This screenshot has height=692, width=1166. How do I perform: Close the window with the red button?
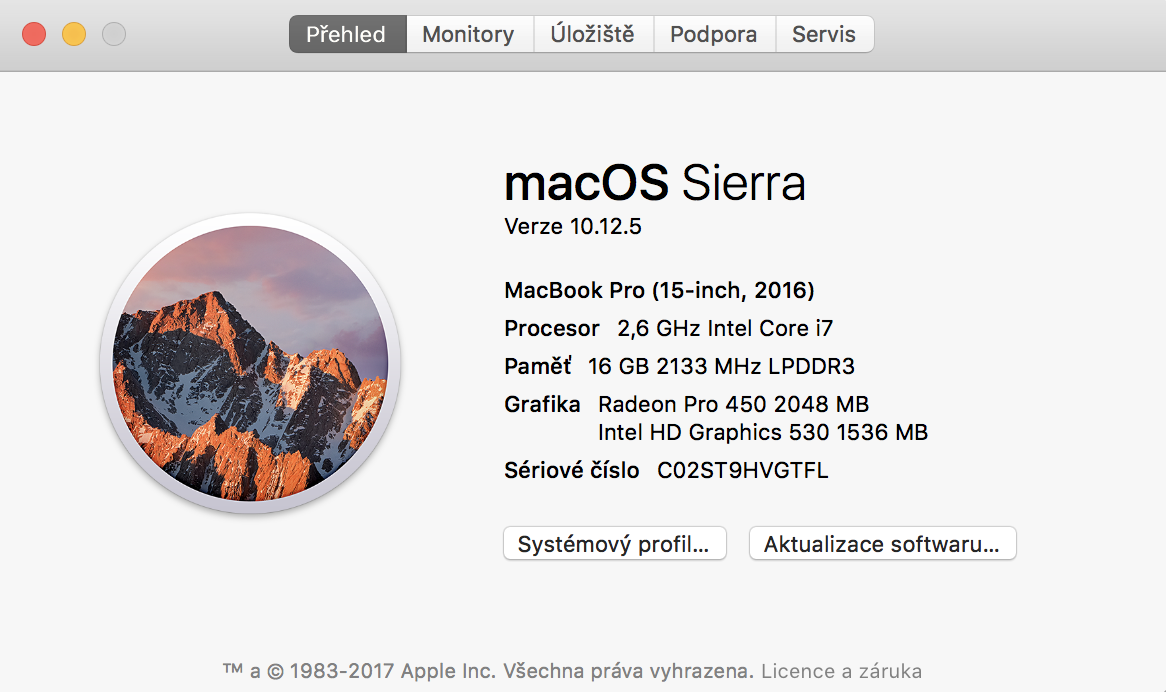[x=34, y=34]
